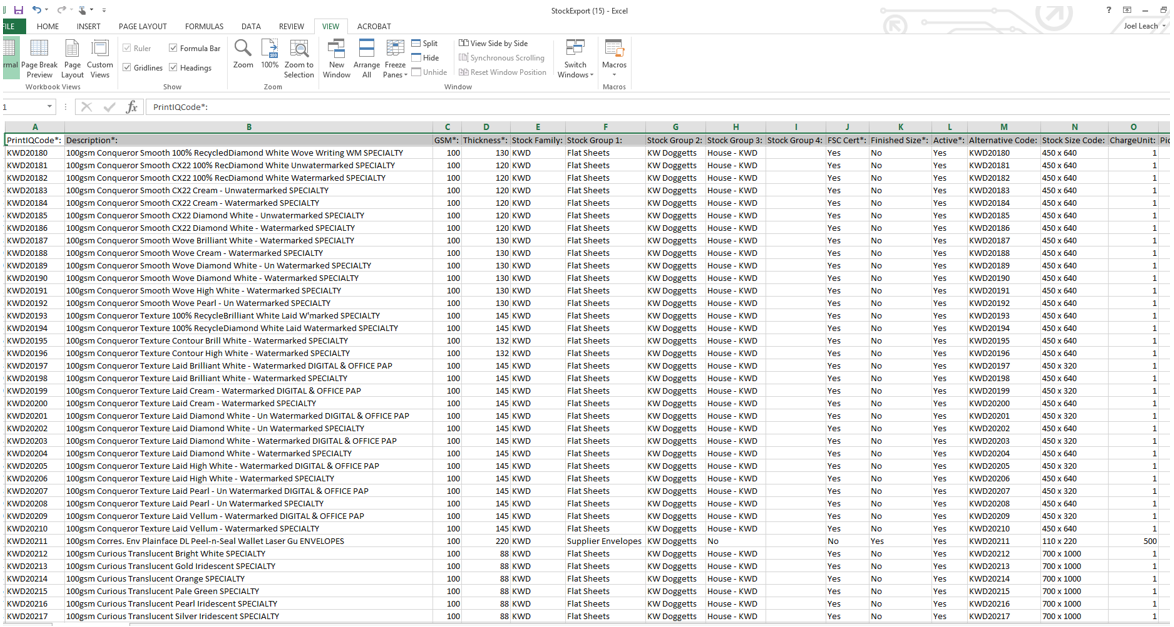The height and width of the screenshot is (627, 1174).
Task: Select cell 100gsm Curious Translucent Orange SPECIALTY
Action: click(249, 579)
